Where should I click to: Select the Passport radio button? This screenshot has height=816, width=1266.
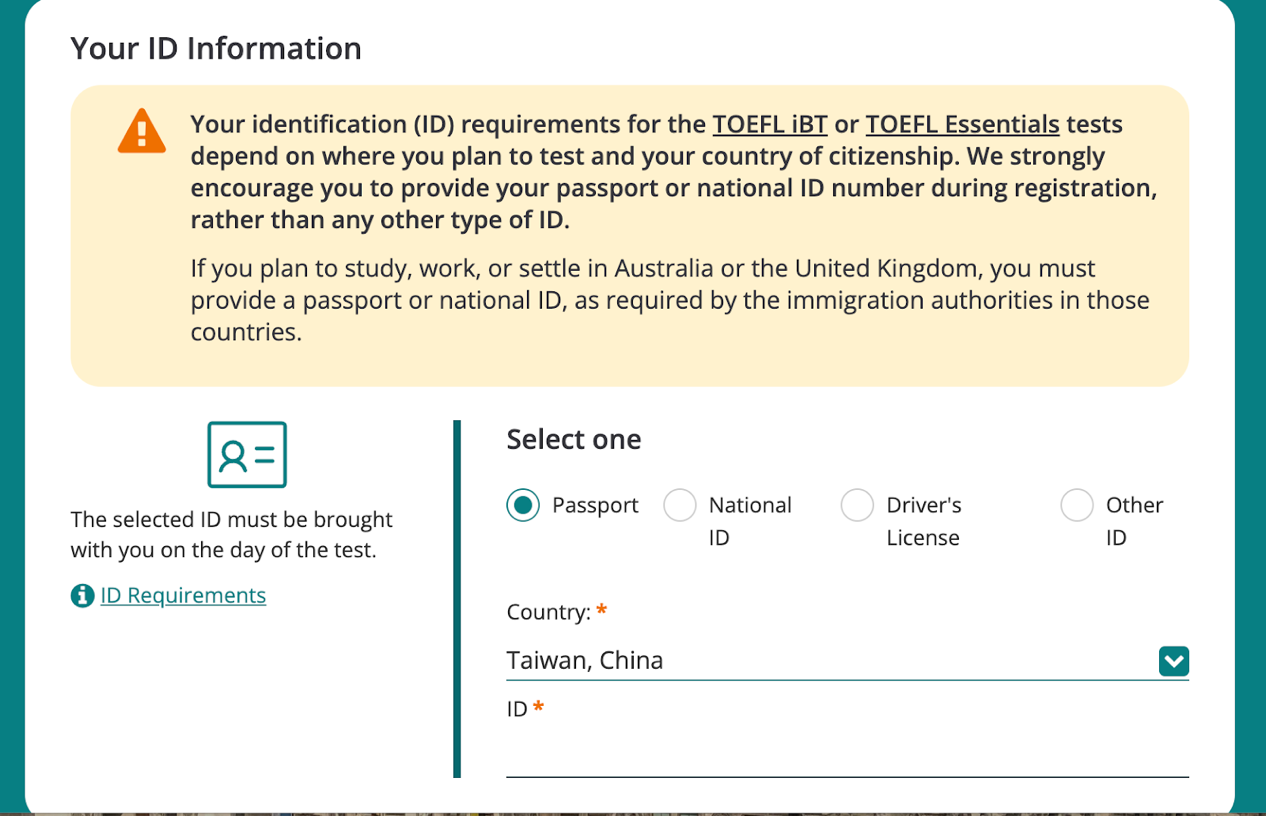(x=523, y=505)
